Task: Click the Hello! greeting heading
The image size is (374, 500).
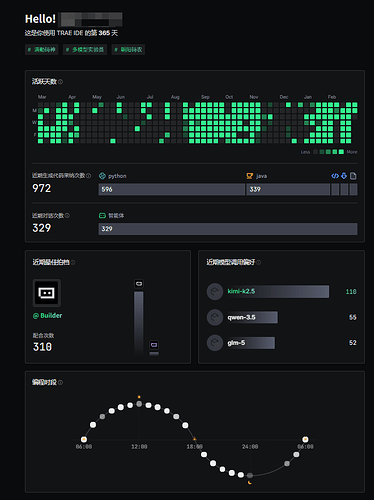Action: coord(40,19)
